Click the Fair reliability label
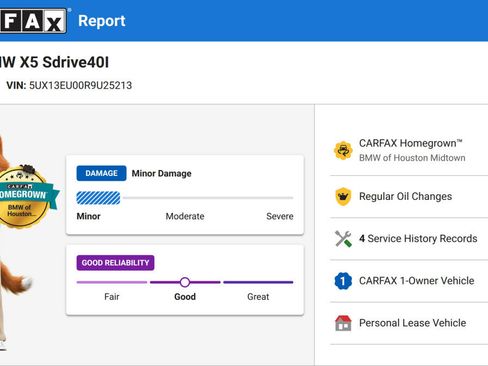Image resolution: width=488 pixels, height=366 pixels. [112, 297]
